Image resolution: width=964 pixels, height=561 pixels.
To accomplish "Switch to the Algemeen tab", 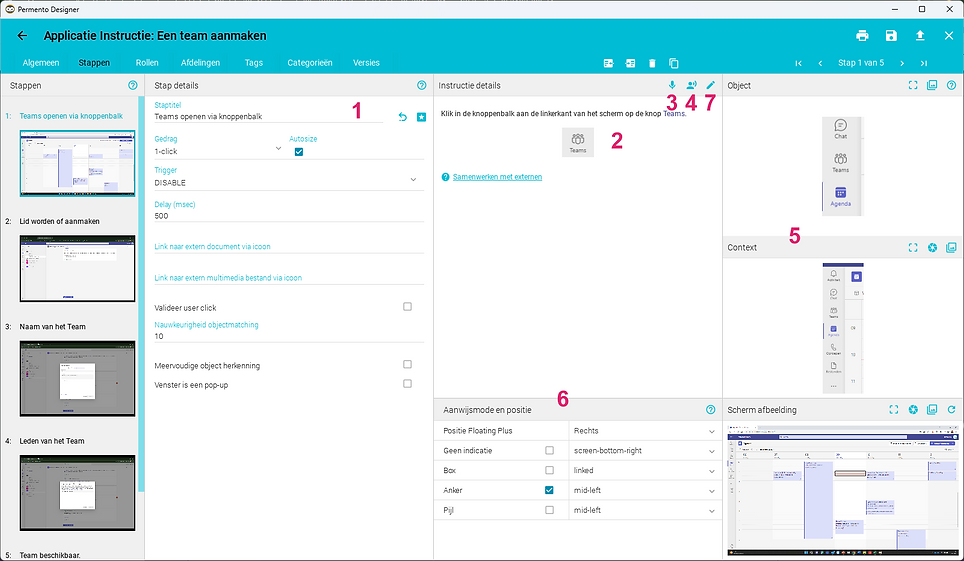I will (41, 63).
